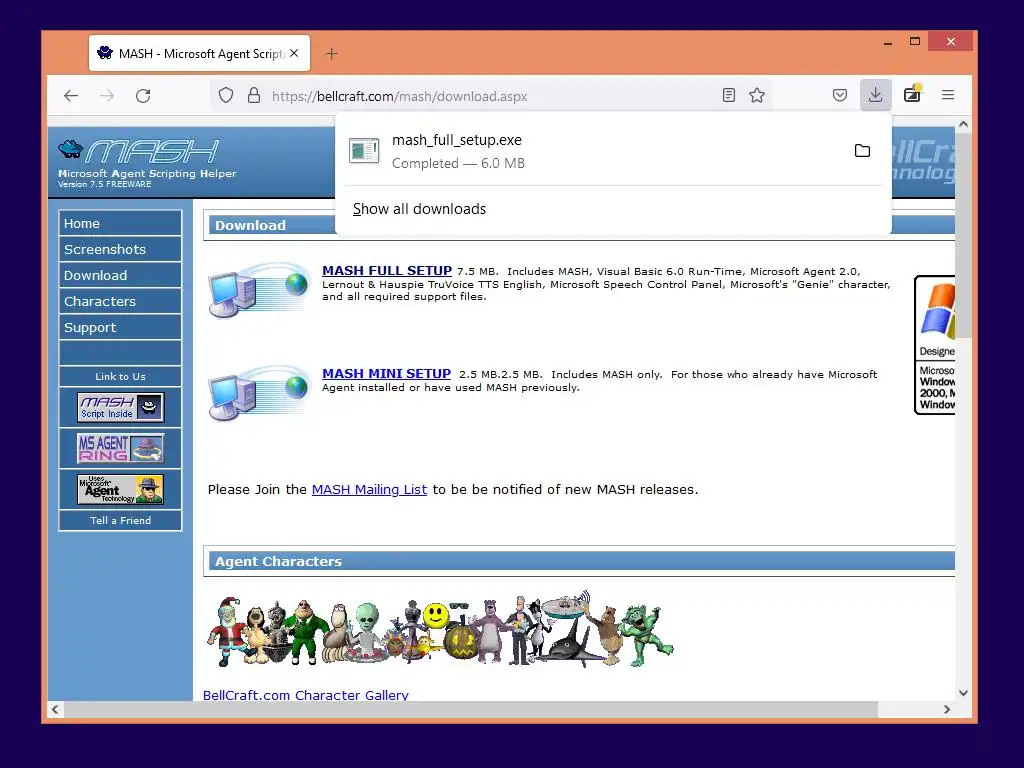
Task: Click the horizontal scrollbar thumb
Action: pos(470,709)
